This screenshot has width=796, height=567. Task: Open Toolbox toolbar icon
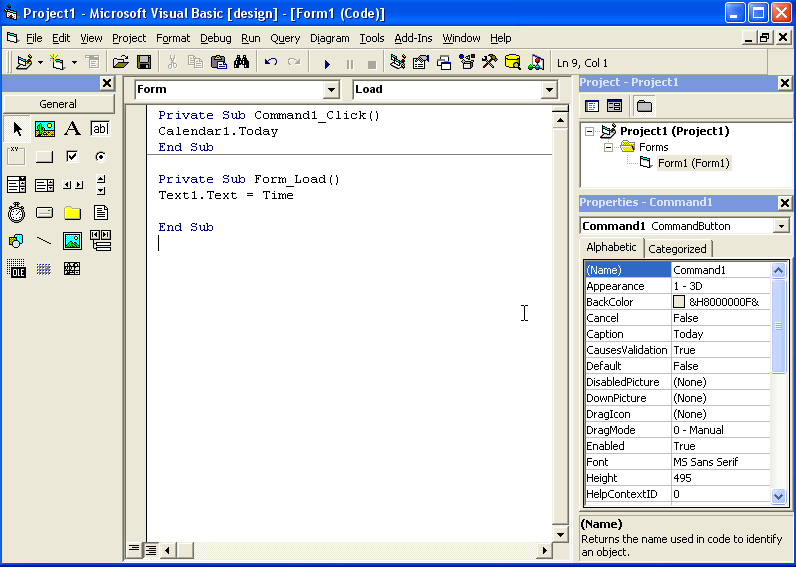click(489, 62)
